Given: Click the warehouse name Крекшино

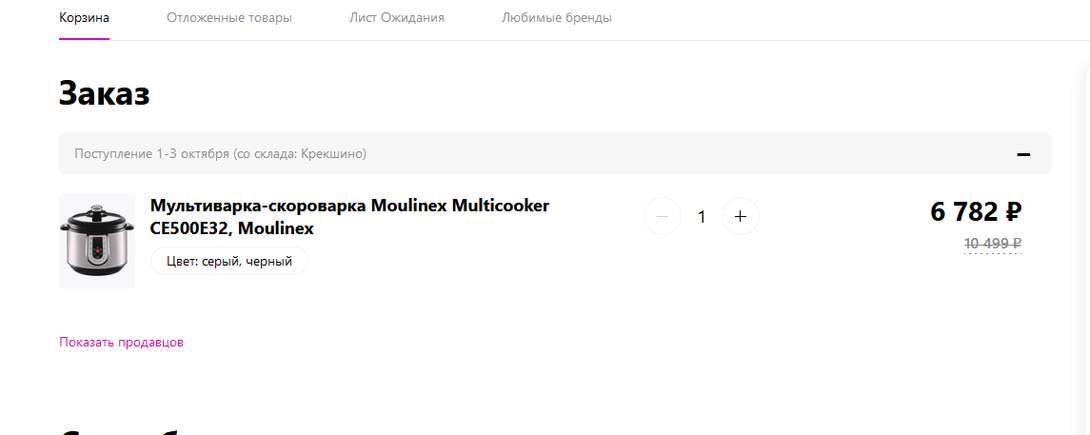Looking at the screenshot, I should pos(331,154).
